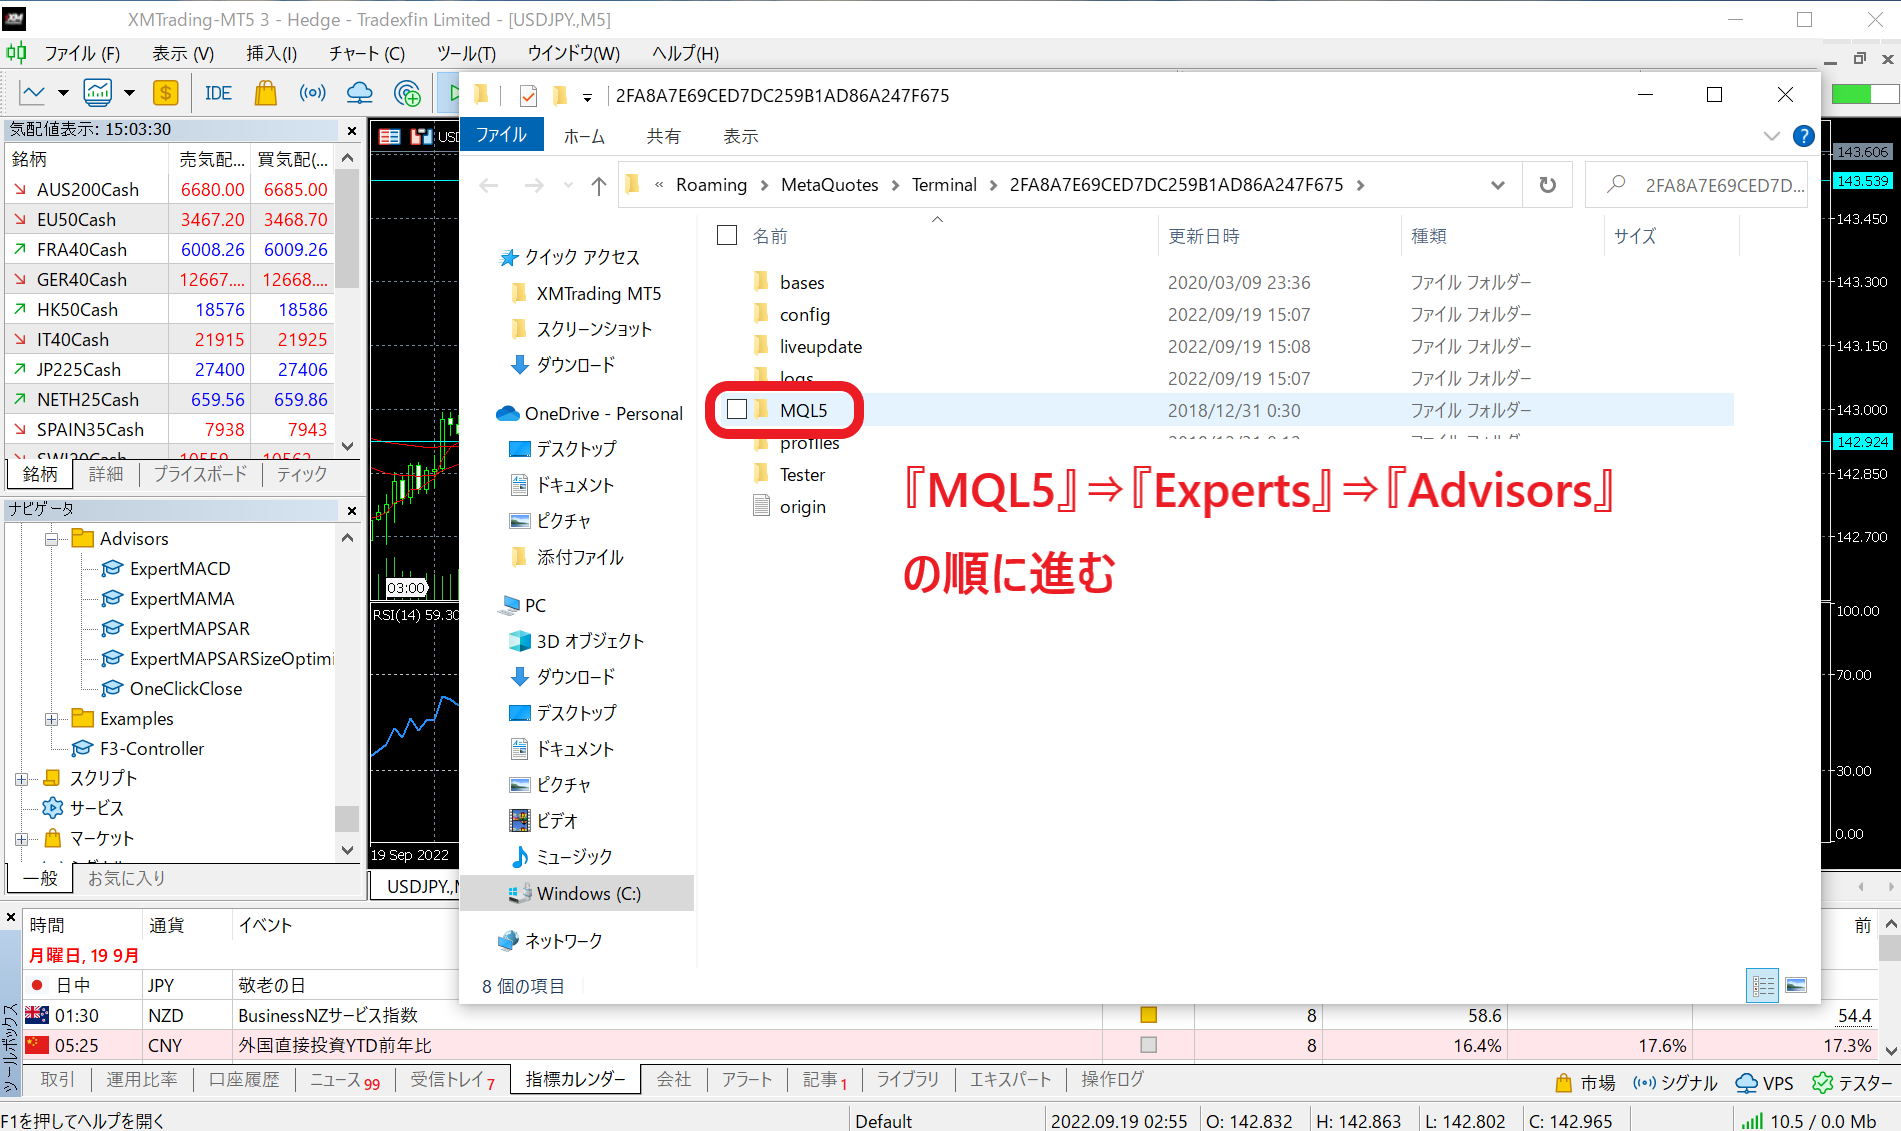The height and width of the screenshot is (1131, 1901).
Task: Open 3D オブジェクト in the sidebar
Action: [590, 641]
